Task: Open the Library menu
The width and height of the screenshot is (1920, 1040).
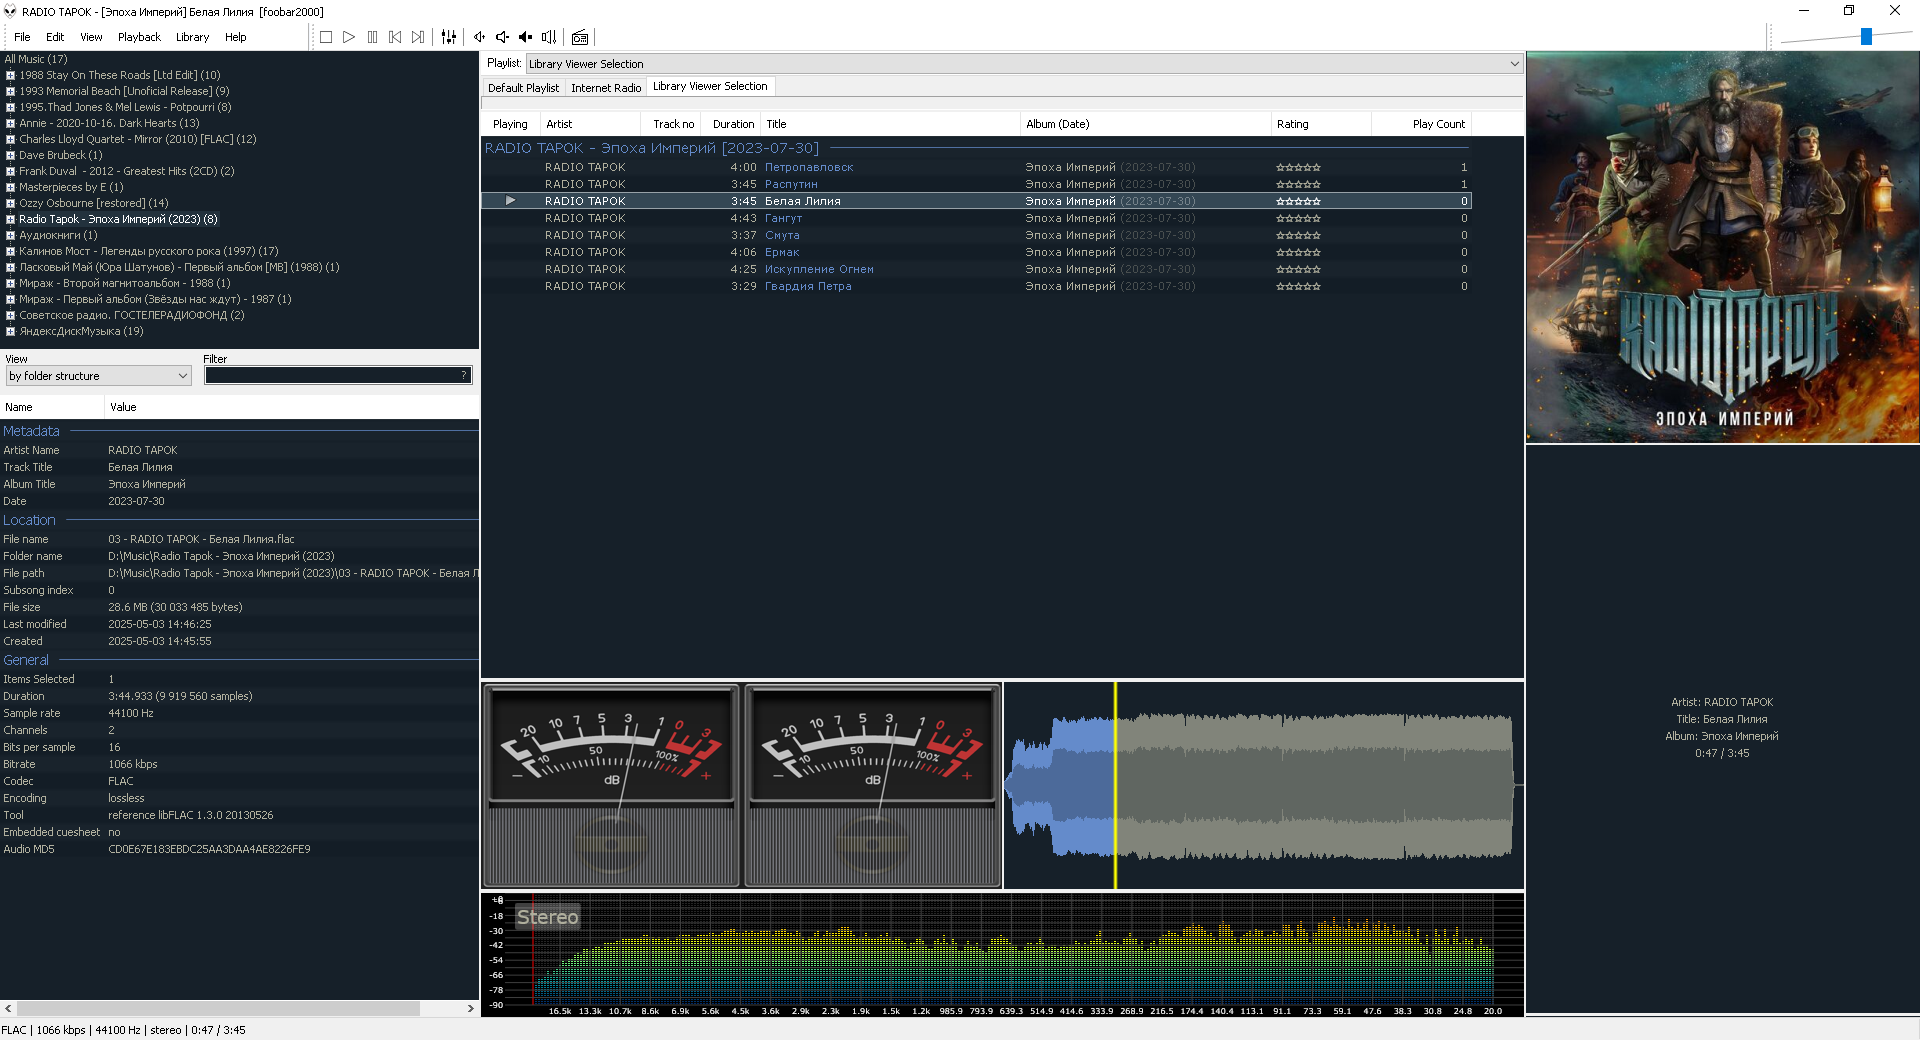Action: pyautogui.click(x=192, y=37)
